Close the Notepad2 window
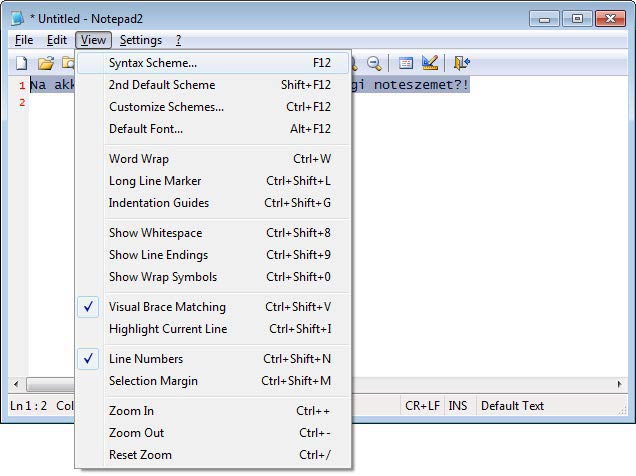Viewport: 636px width, 476px height. click(610, 19)
